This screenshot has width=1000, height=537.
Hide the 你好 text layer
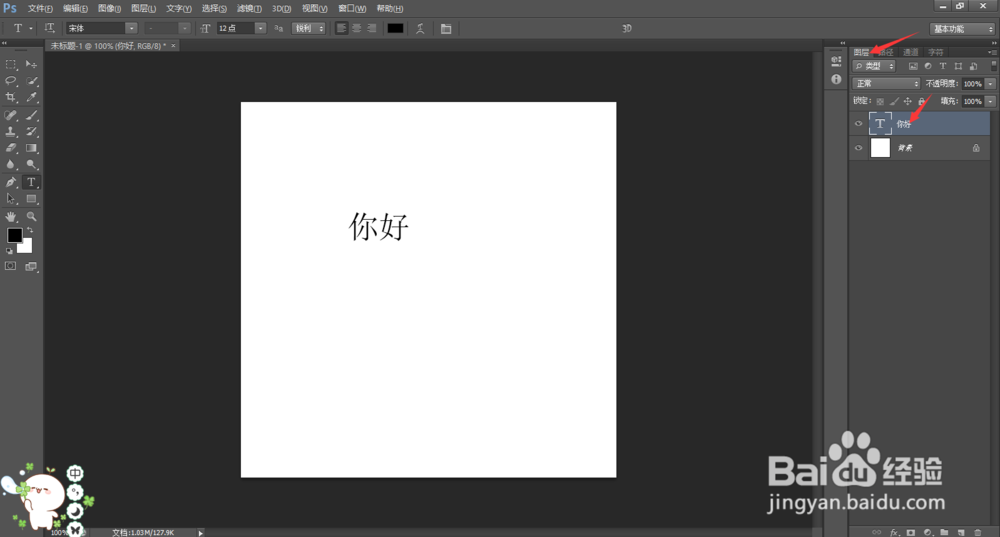tap(858, 124)
